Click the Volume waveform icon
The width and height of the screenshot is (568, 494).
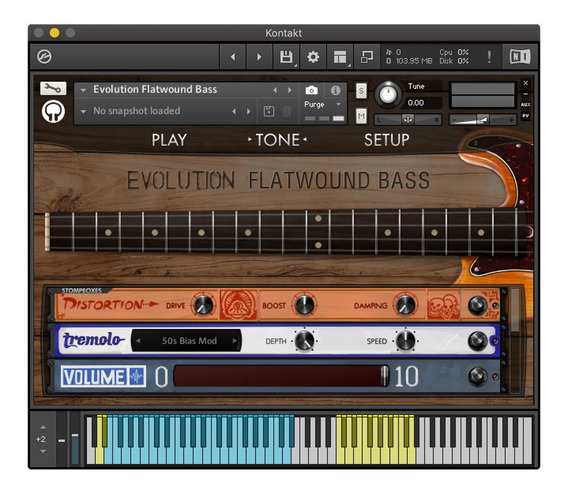click(x=137, y=377)
